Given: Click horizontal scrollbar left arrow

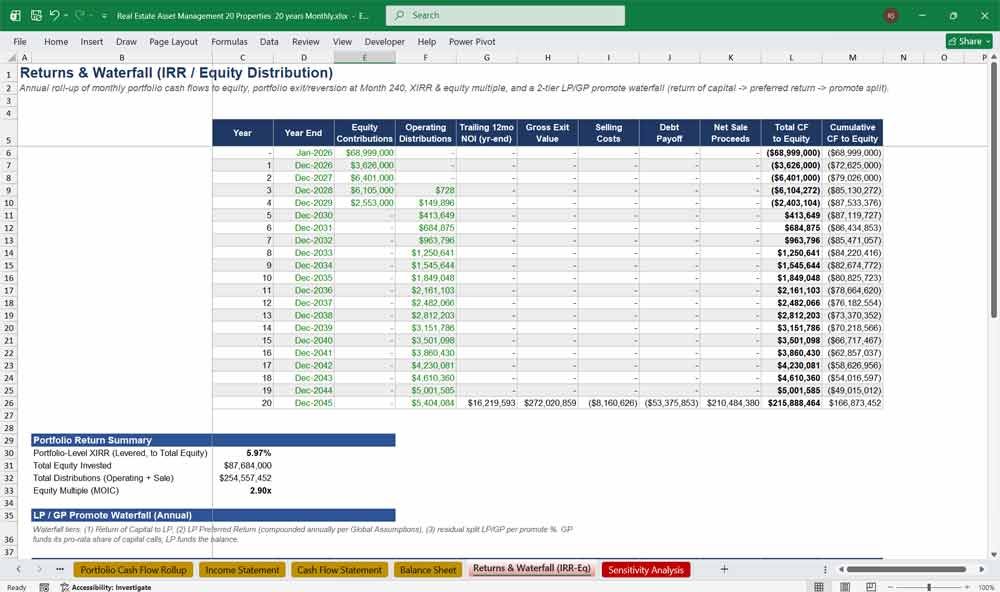Looking at the screenshot, I should coord(841,569).
